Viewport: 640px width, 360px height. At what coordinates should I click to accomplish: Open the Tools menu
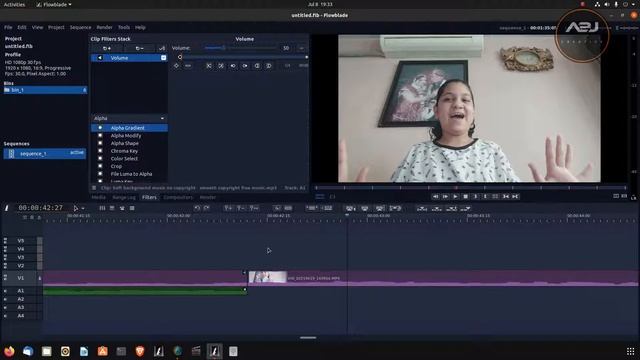(124, 27)
